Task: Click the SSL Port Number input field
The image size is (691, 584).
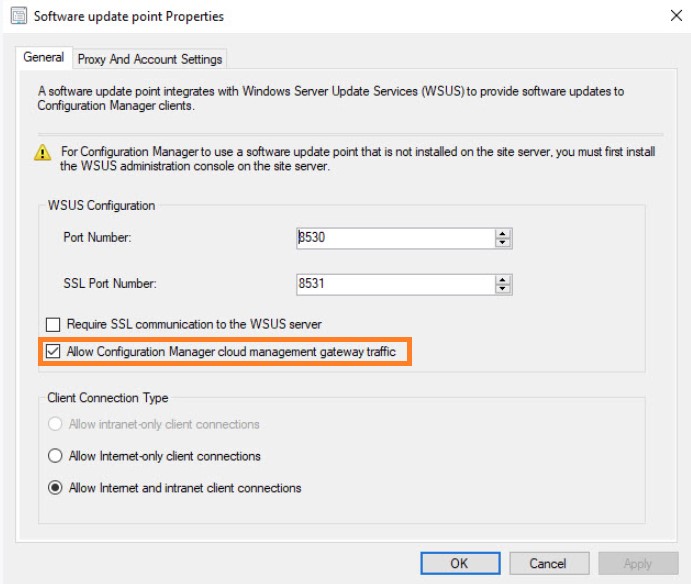Action: coord(396,284)
